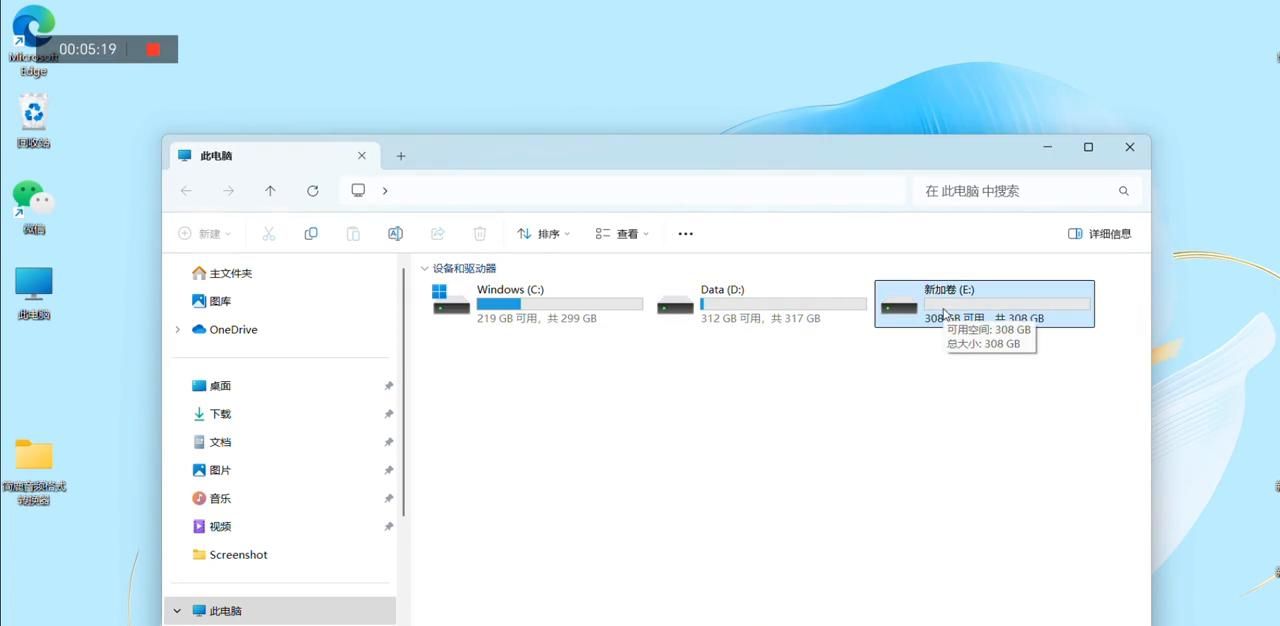Screen dimensions: 1280x626
Task: Click the 312 GB 可用，共 317 GB text
Action: coord(761,319)
